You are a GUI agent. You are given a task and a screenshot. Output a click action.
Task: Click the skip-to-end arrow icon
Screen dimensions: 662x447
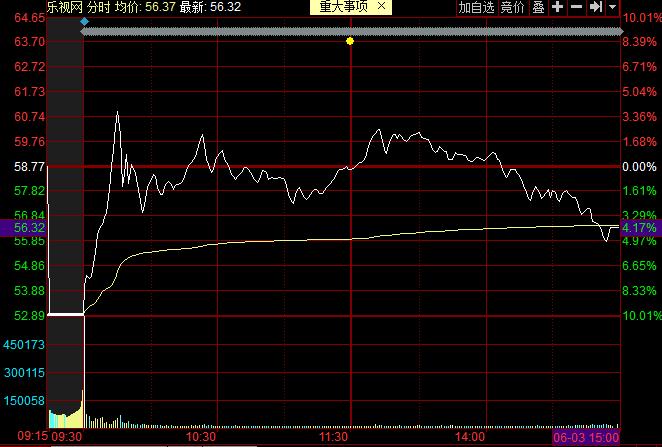click(596, 7)
